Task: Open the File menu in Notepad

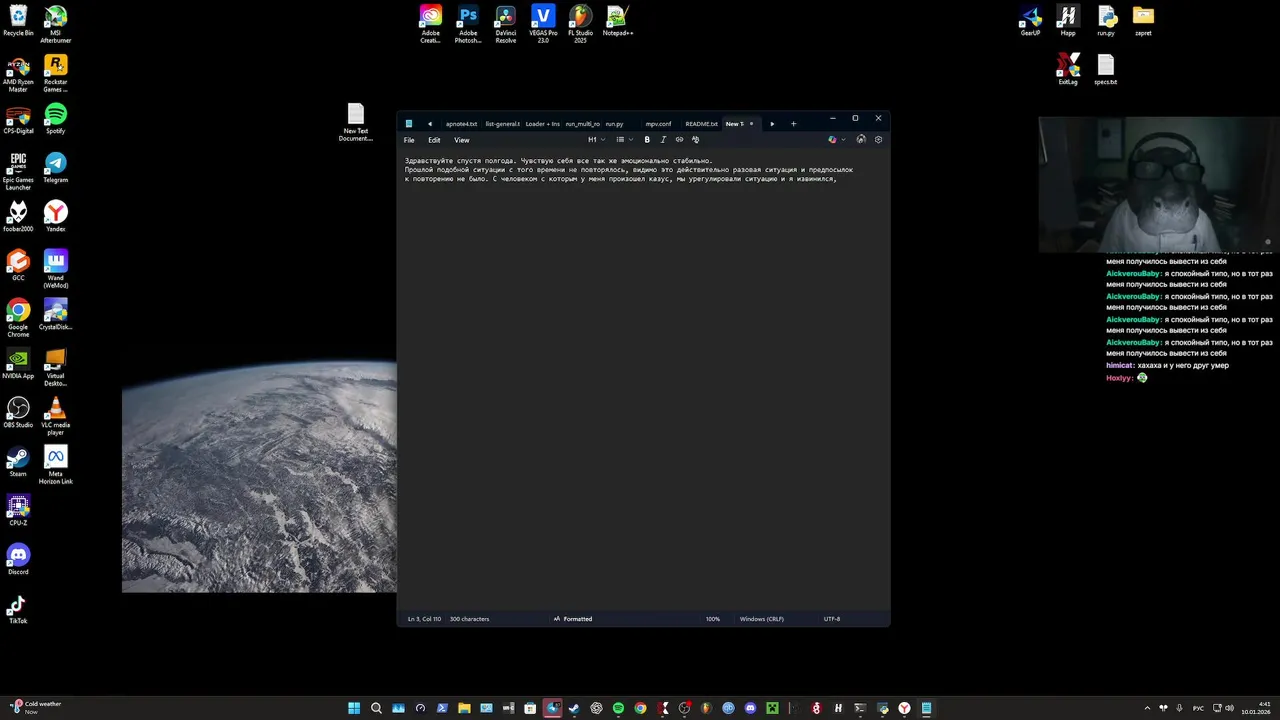Action: 409,140
